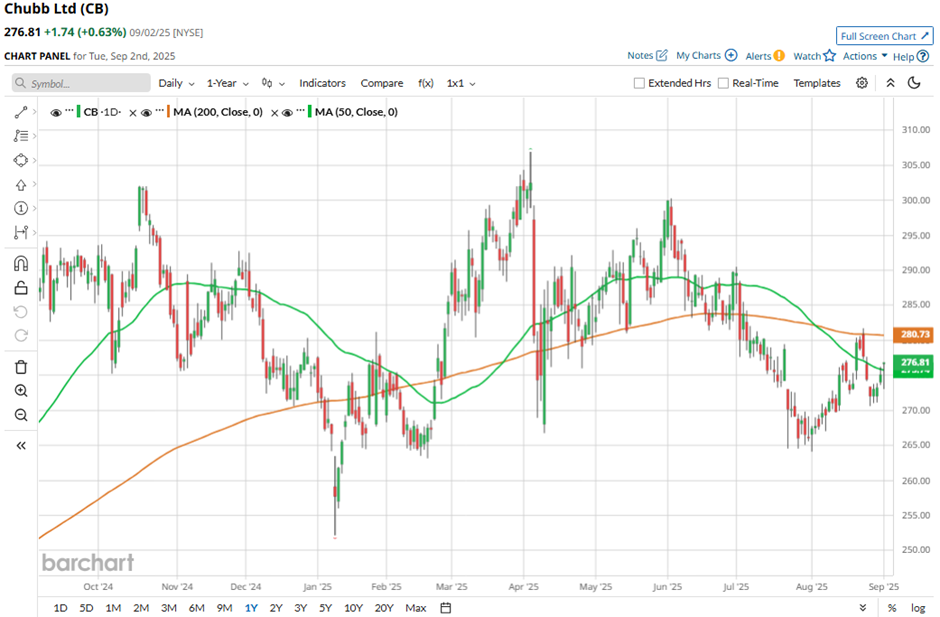Screen dimensions: 940x617
Task: Open the Fibonacci tools icon
Action: click(x=21, y=136)
